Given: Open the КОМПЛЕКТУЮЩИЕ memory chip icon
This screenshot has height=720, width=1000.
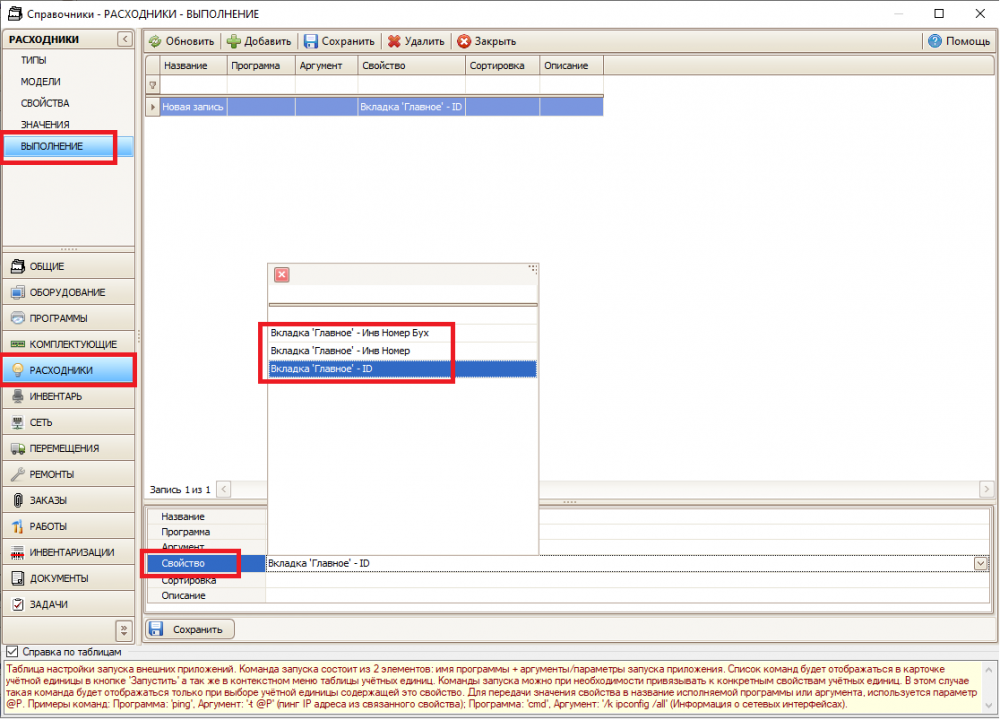Looking at the screenshot, I should click(x=18, y=344).
